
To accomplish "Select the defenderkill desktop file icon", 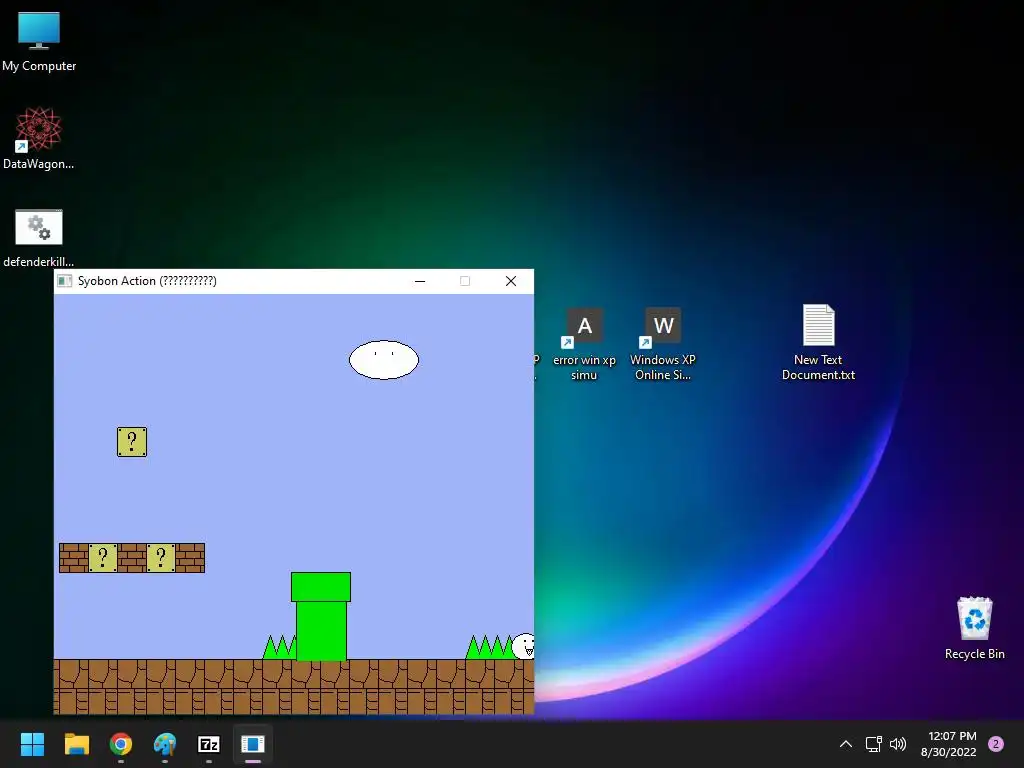I will tap(39, 238).
